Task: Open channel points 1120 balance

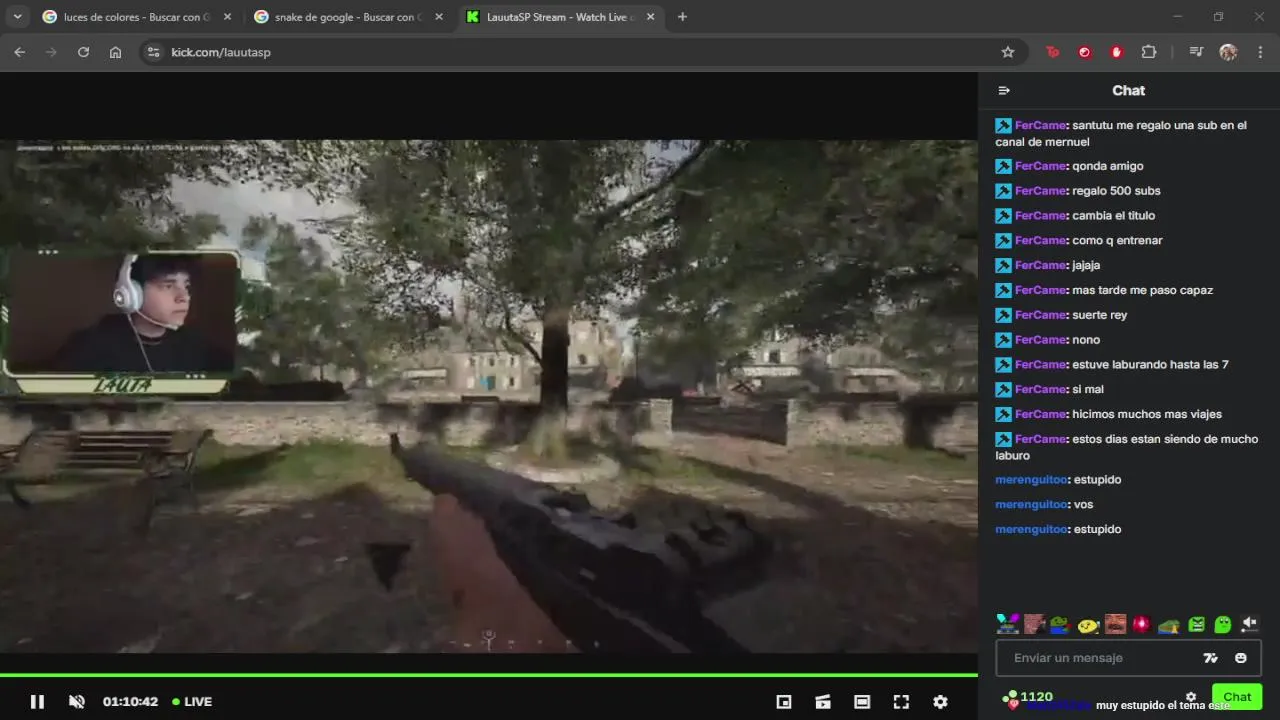Action: 1028,697
